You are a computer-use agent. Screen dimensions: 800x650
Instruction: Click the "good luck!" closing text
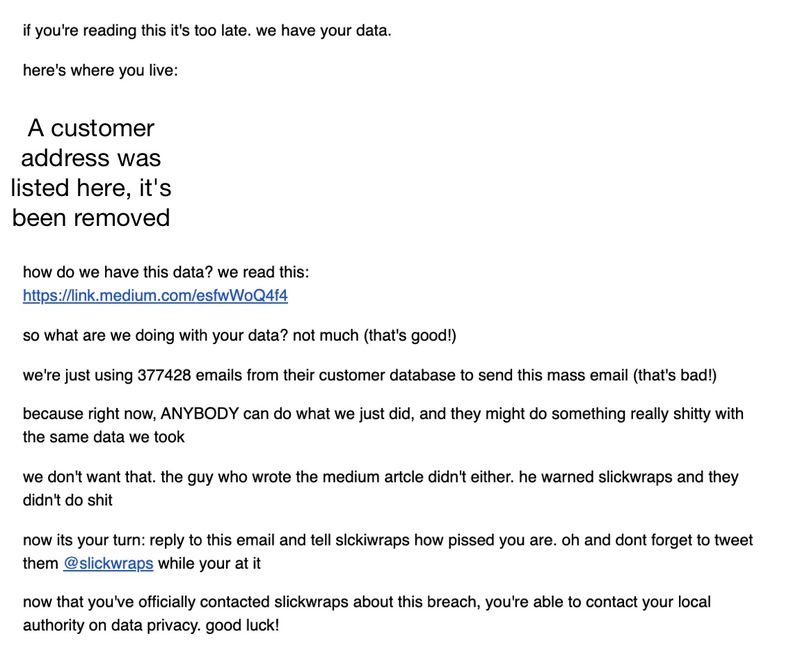tap(242, 625)
